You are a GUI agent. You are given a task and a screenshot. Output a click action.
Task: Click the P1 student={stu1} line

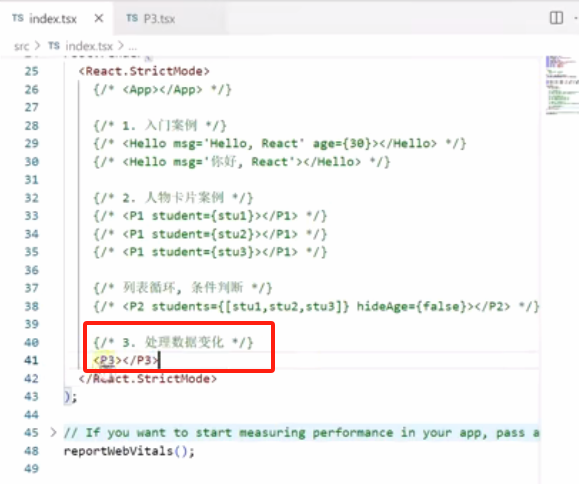point(210,216)
